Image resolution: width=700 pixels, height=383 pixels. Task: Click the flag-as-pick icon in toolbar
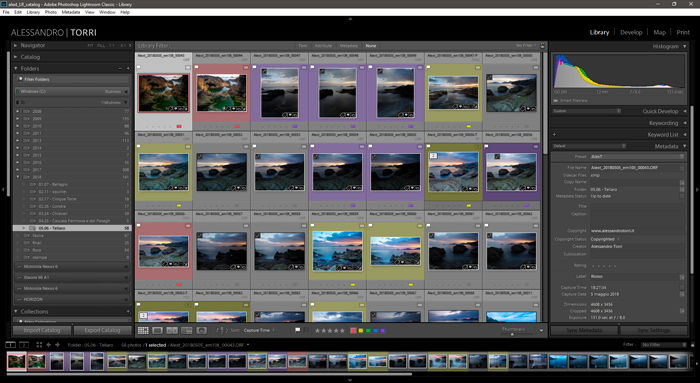[x=298, y=330]
